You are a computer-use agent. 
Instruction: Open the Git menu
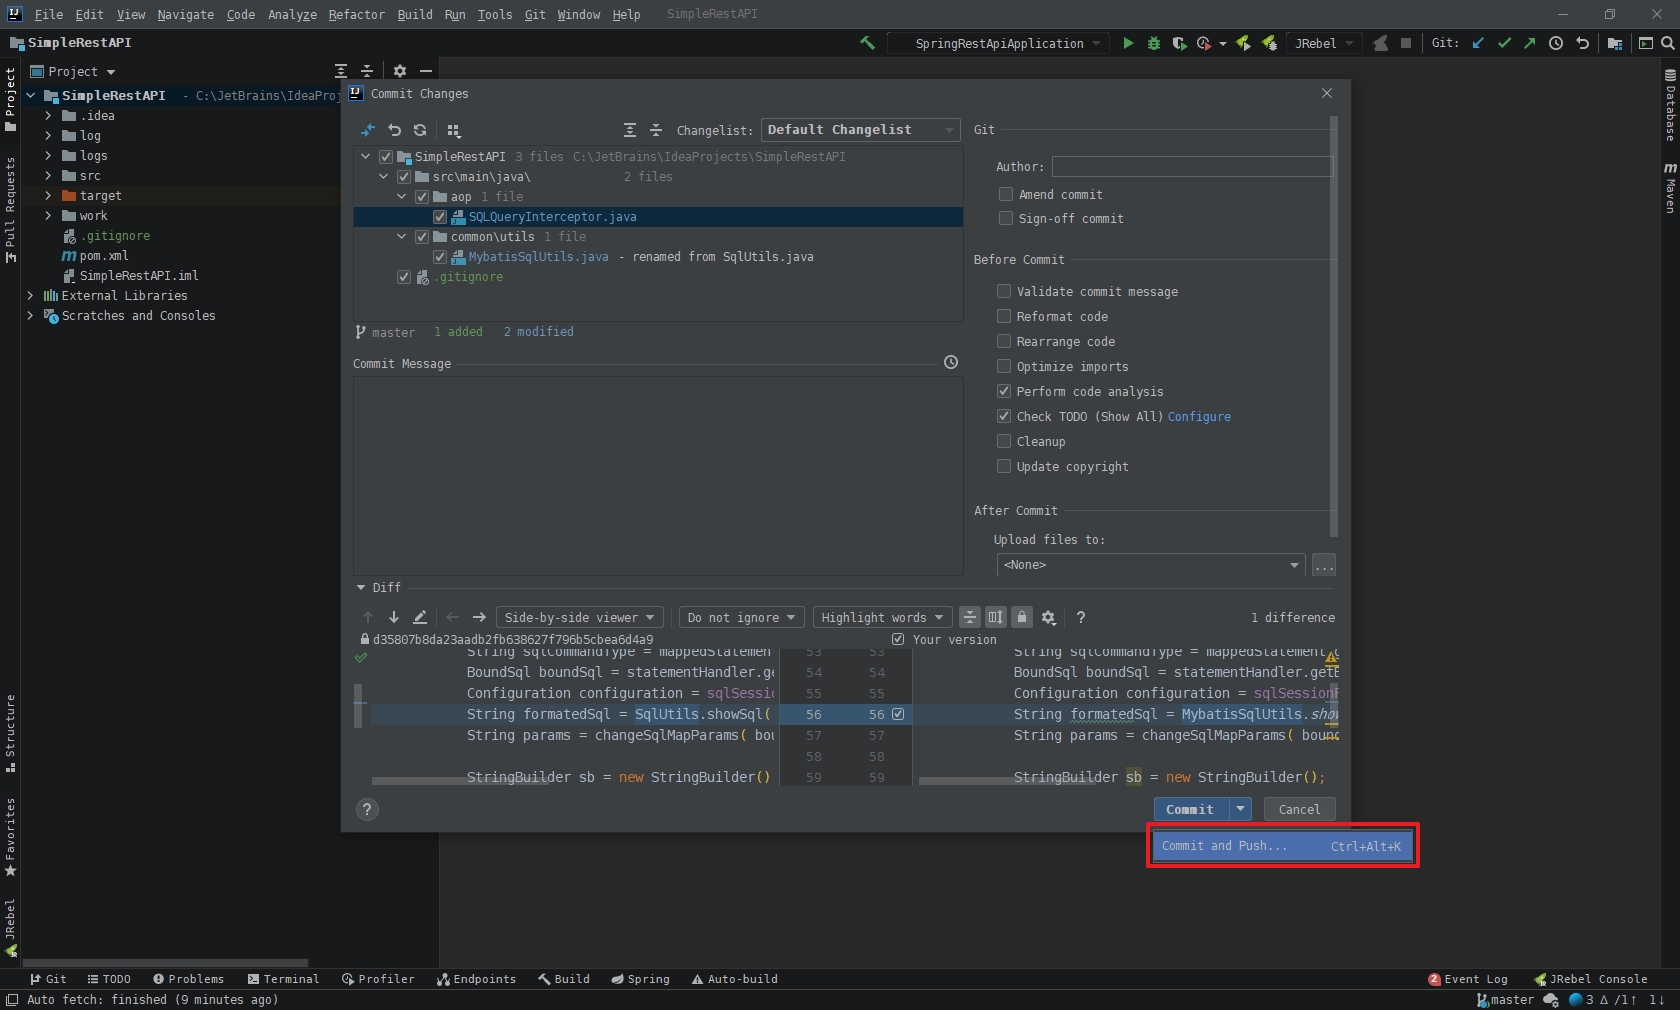[535, 14]
